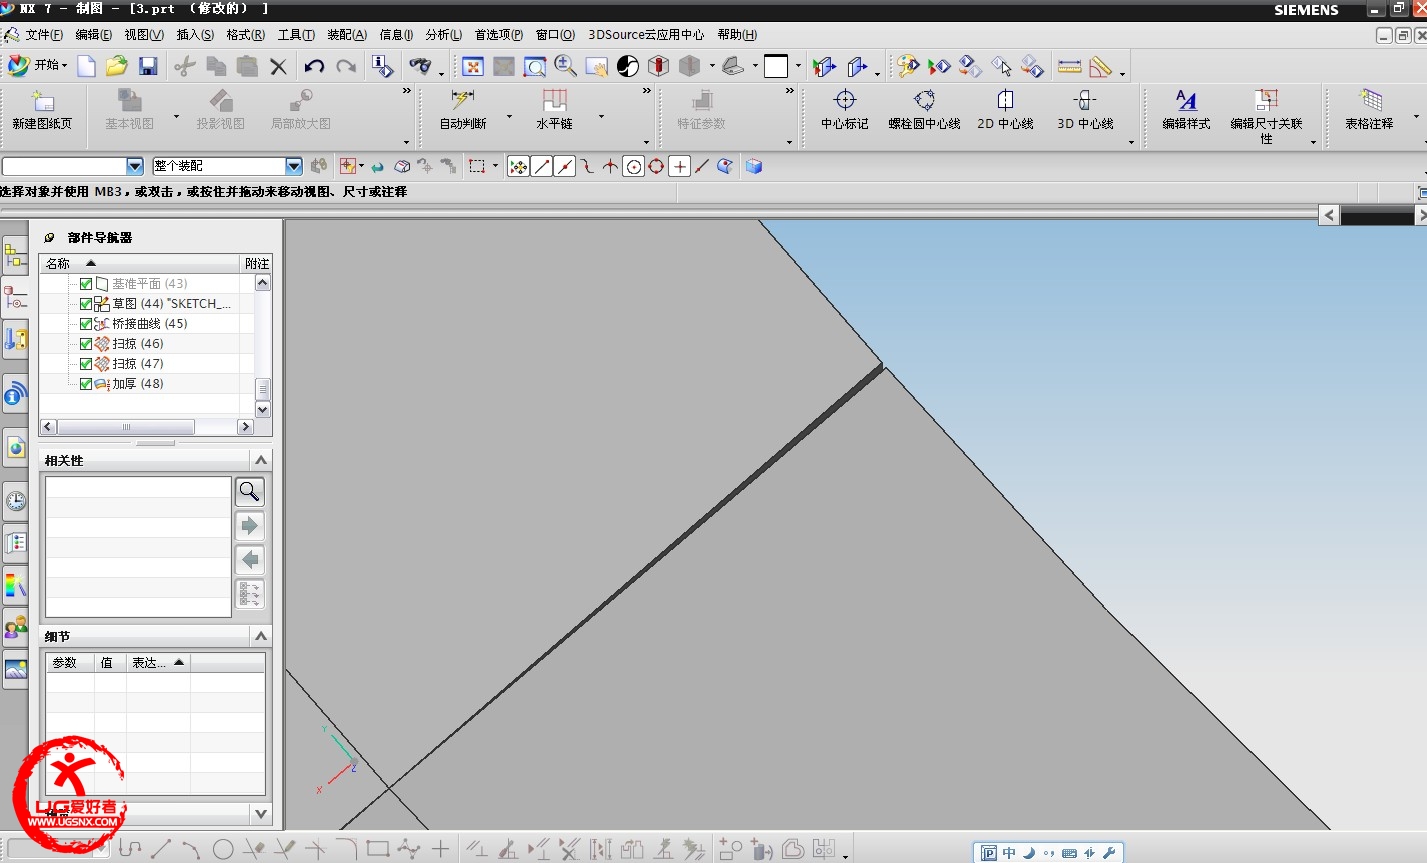Collapse the 相关性 panel

[x=261, y=460]
